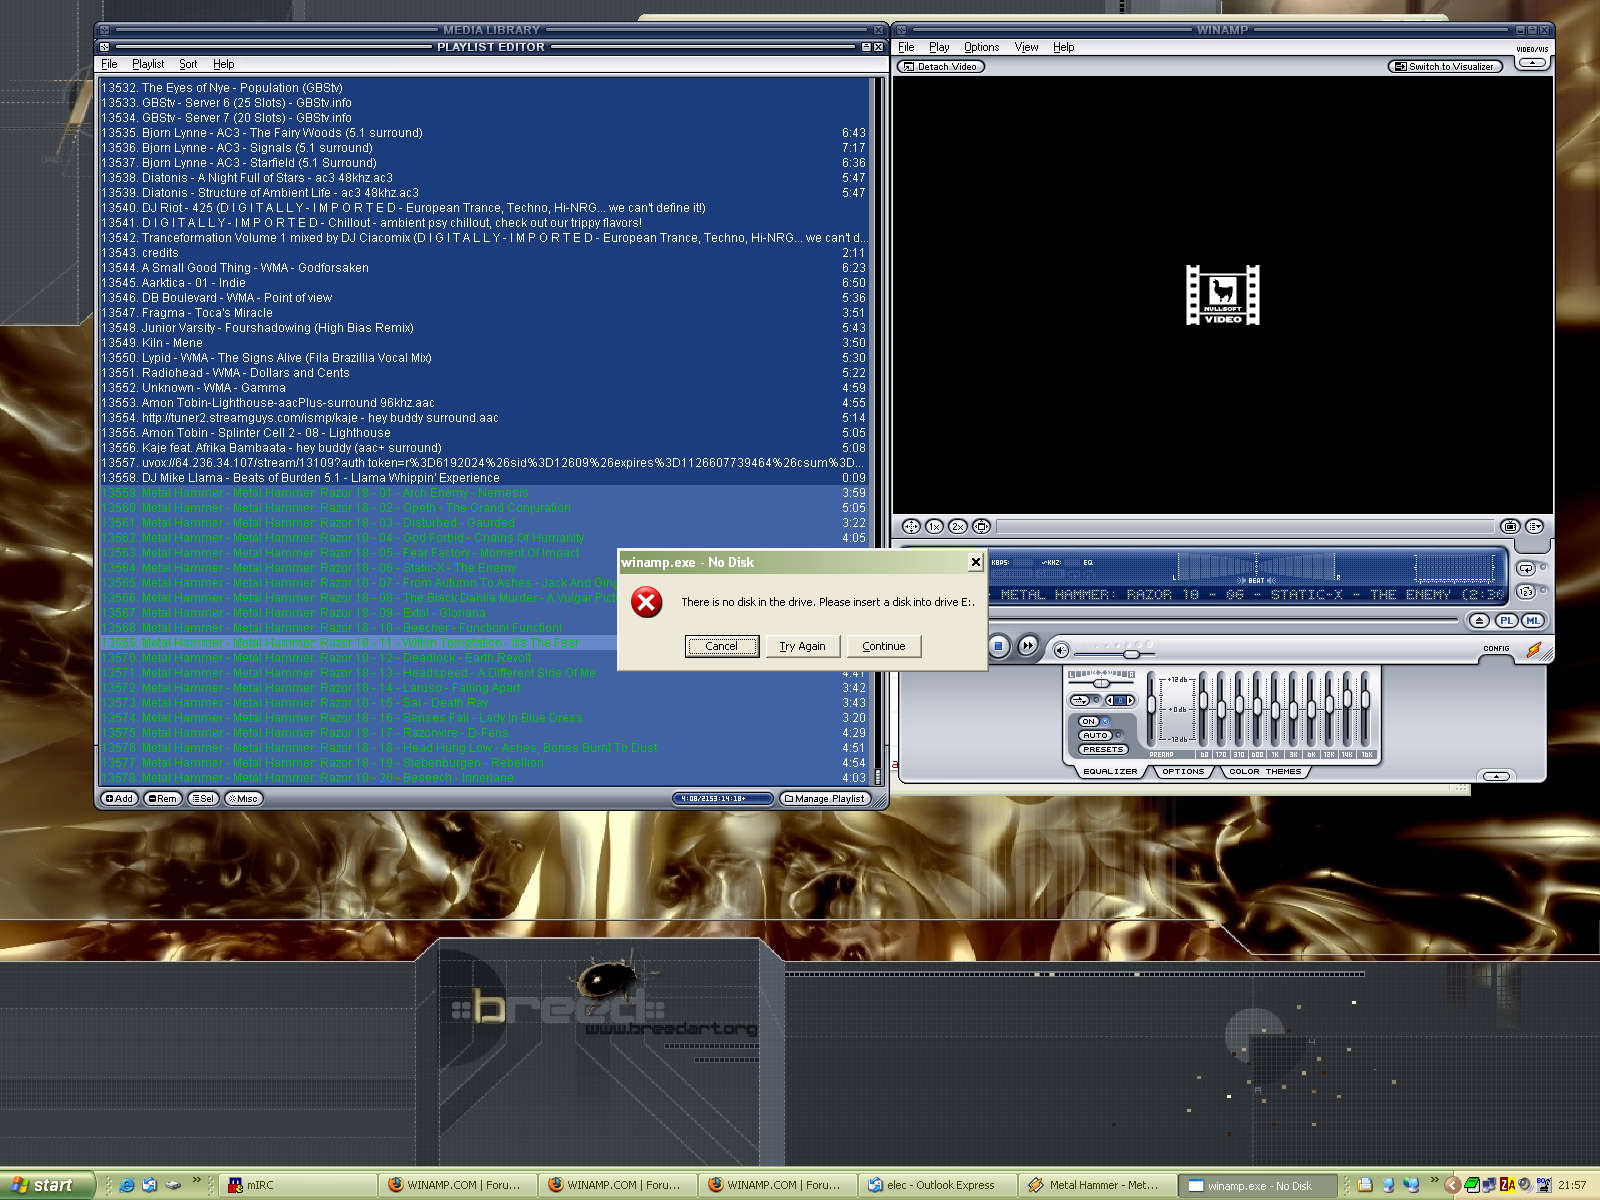
Task: Open Winamp File menu
Action: pos(906,47)
